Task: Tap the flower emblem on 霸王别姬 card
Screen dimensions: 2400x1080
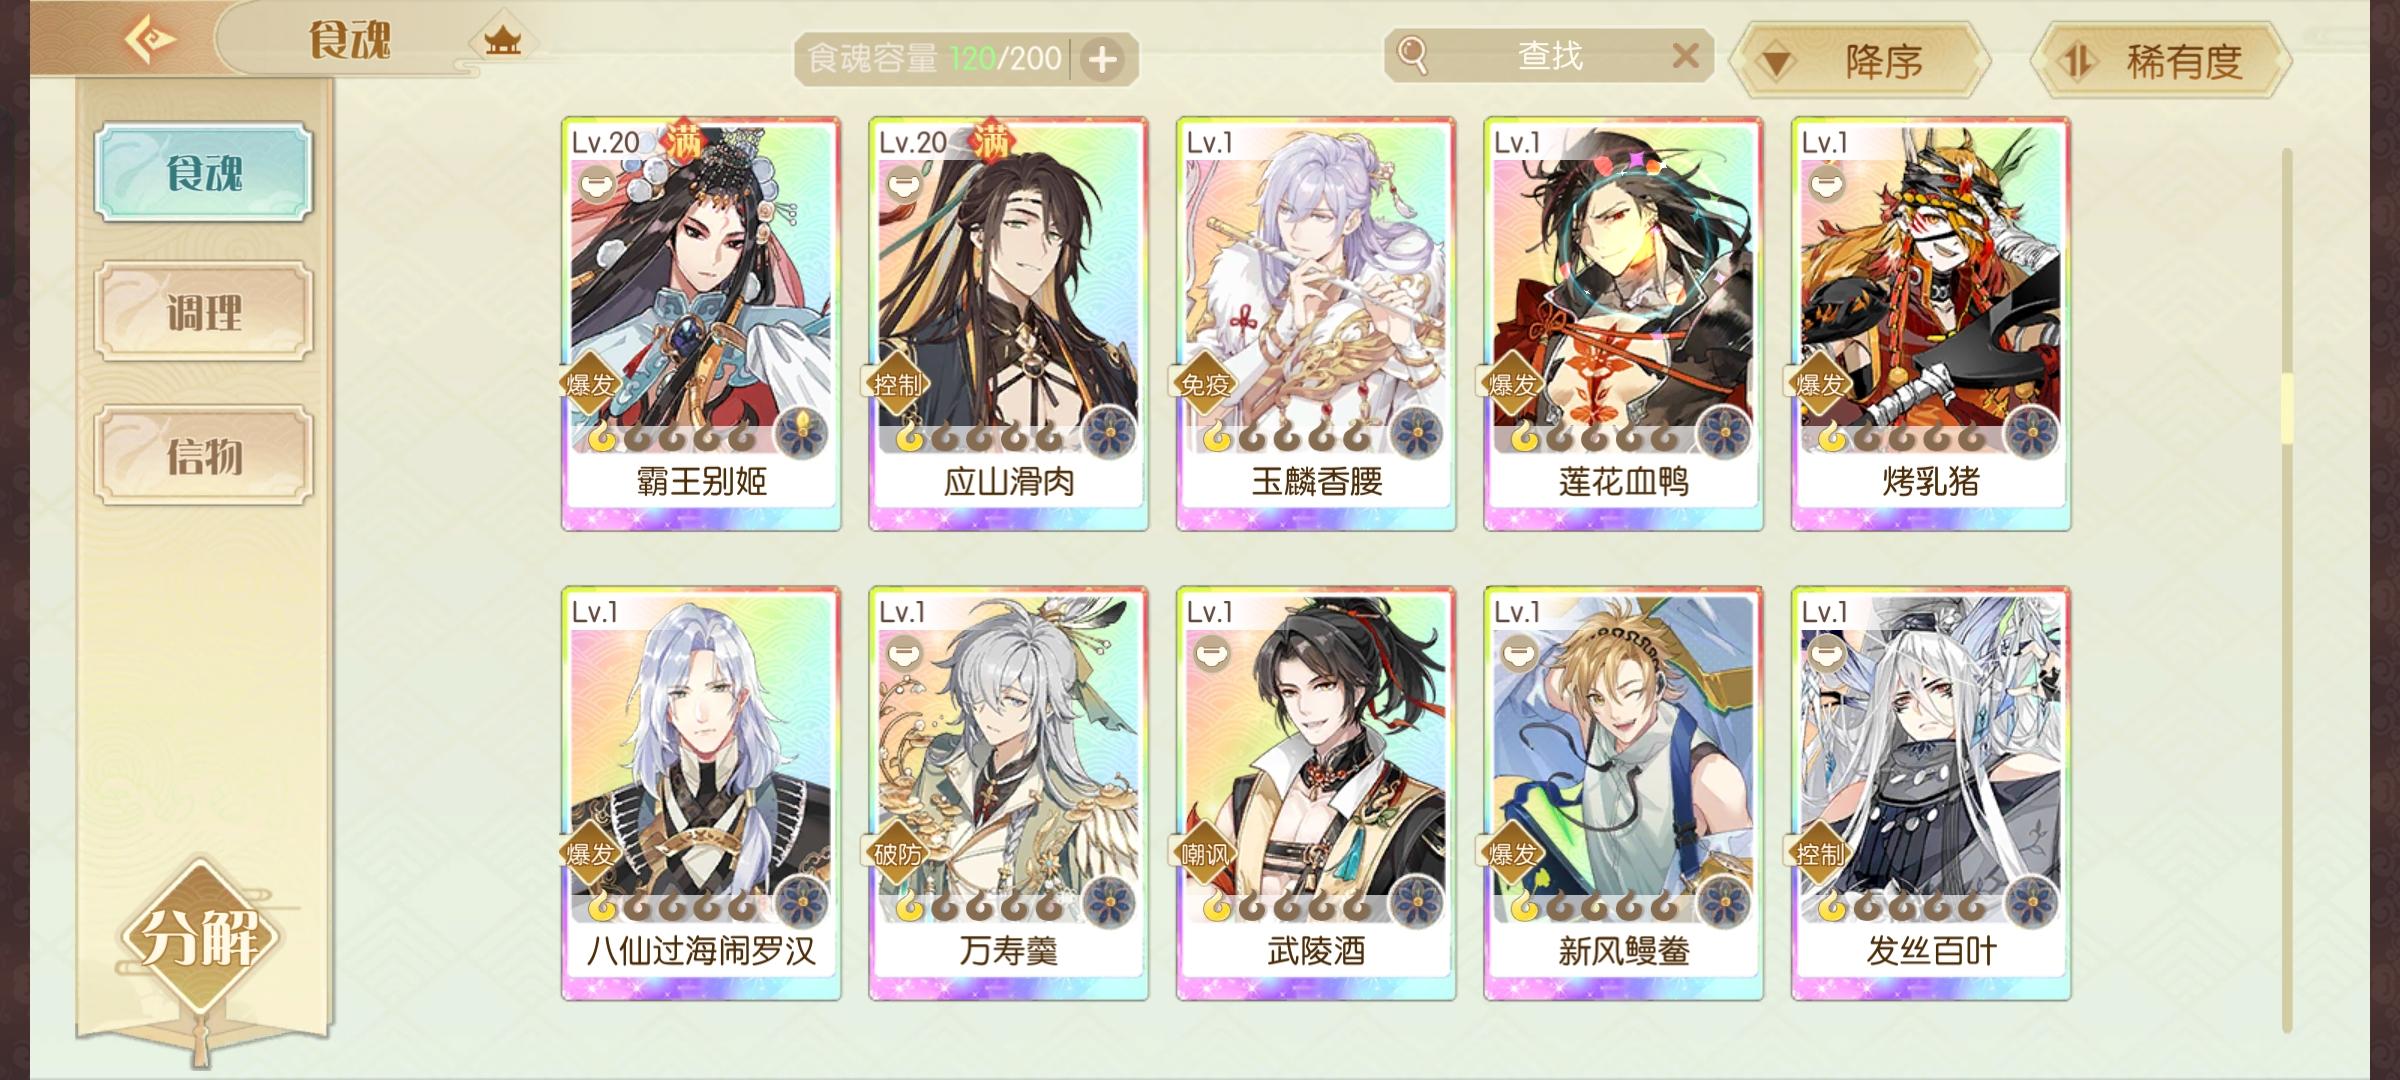Action: point(801,432)
